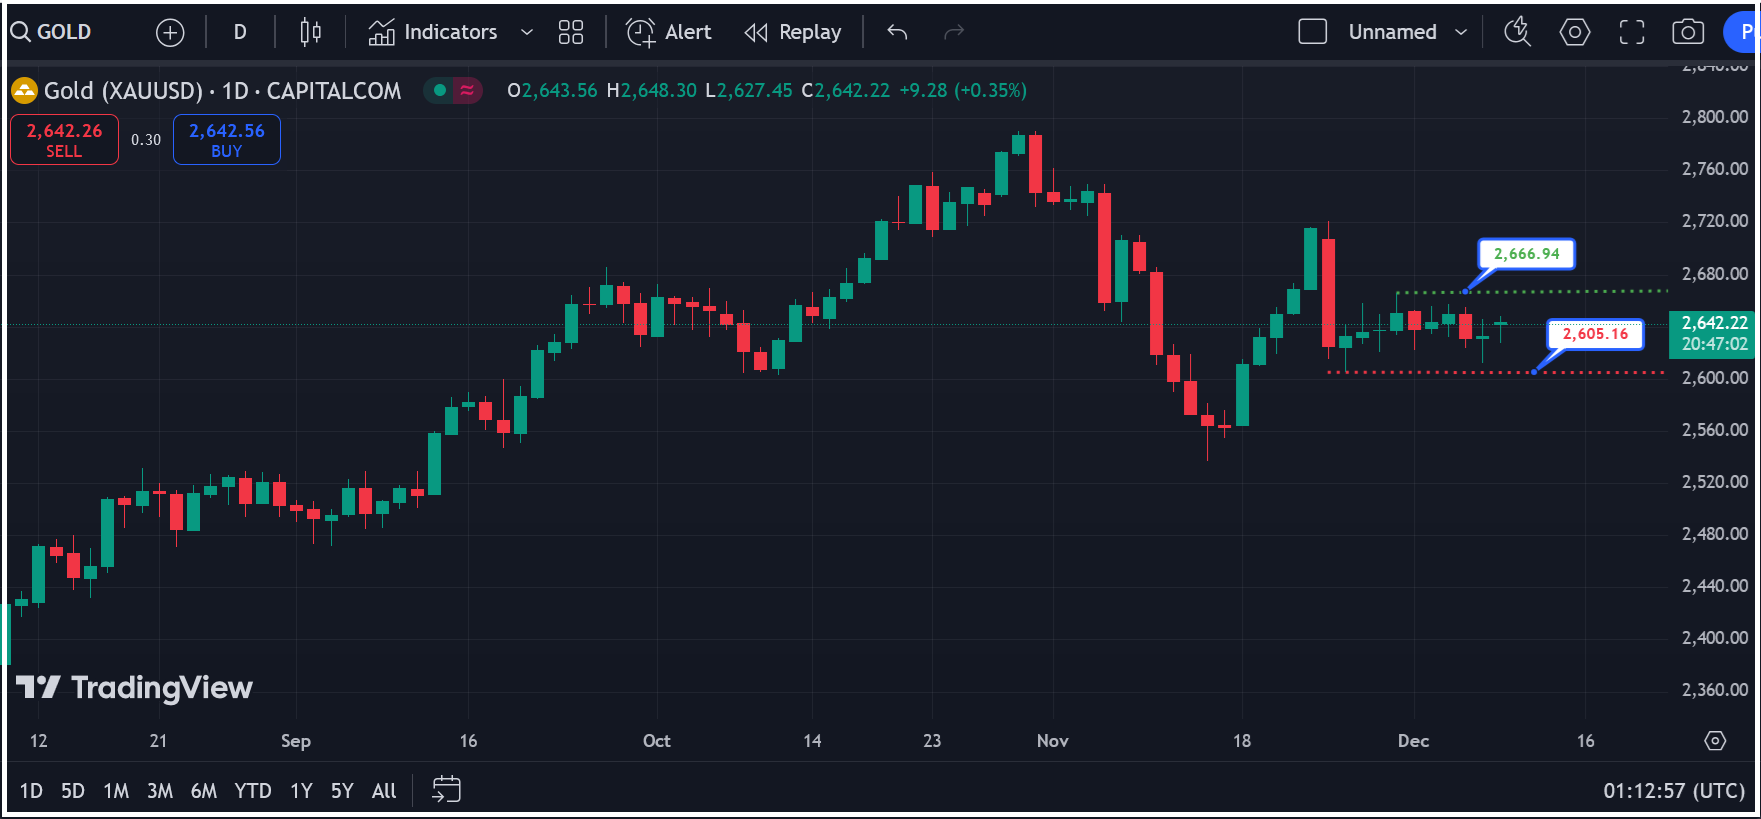Click the 2,666.94 green price label
Screen dimensions: 1761x819
click(x=1526, y=254)
